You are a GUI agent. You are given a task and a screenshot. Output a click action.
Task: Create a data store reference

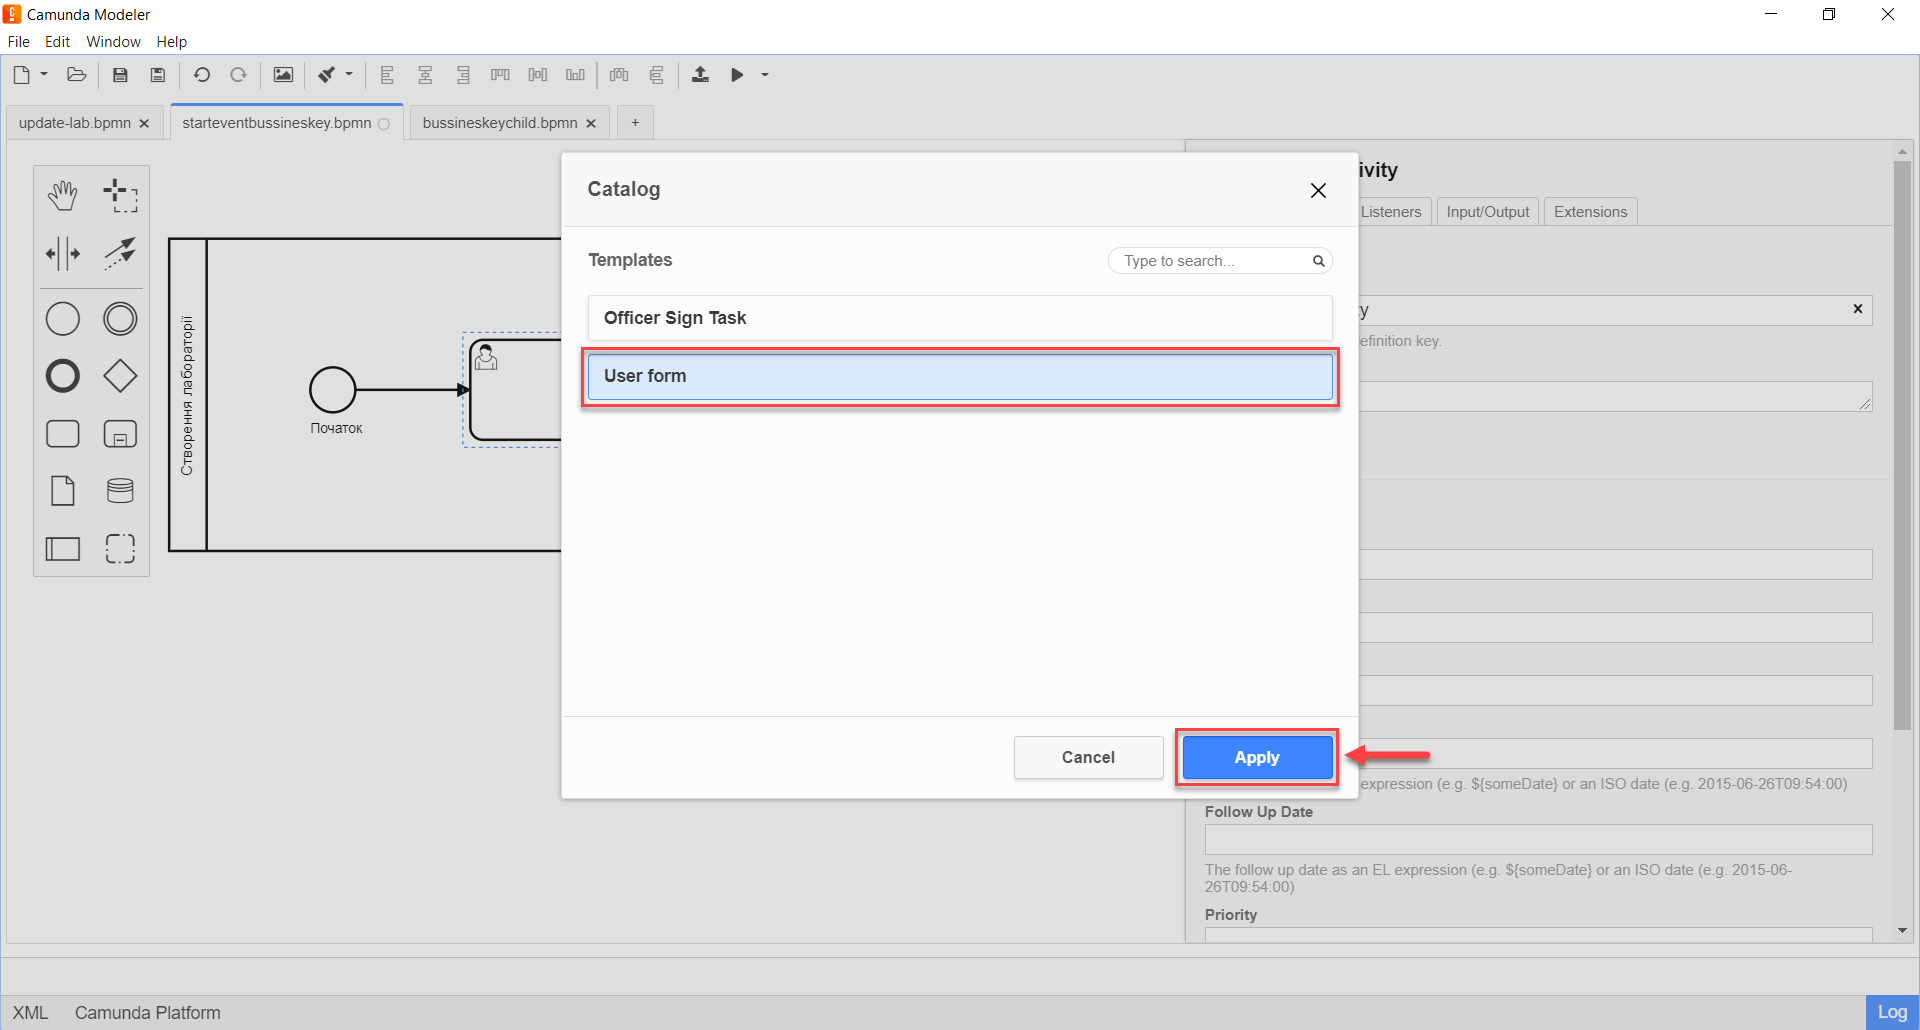(x=120, y=491)
